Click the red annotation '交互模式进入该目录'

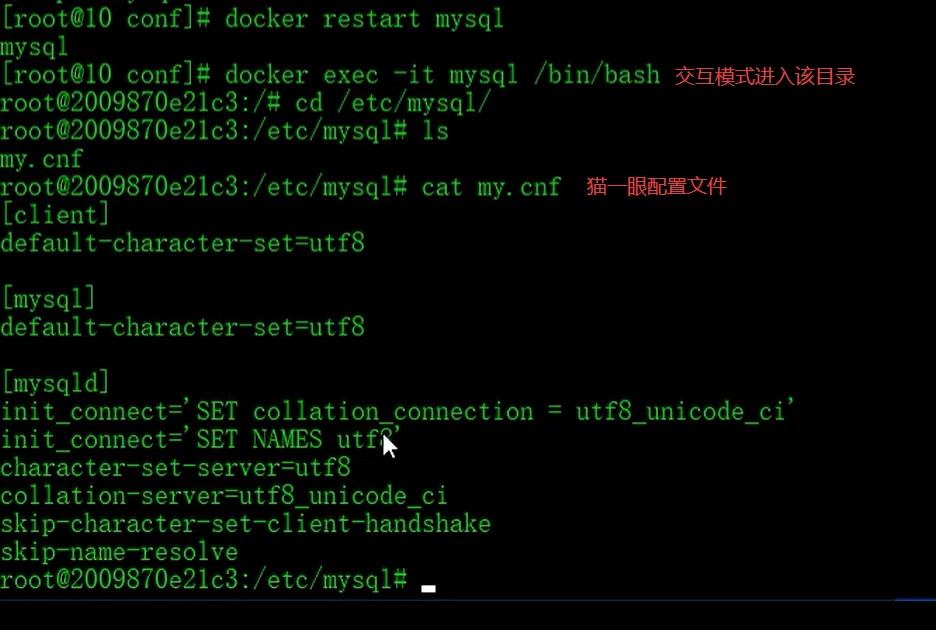click(765, 76)
